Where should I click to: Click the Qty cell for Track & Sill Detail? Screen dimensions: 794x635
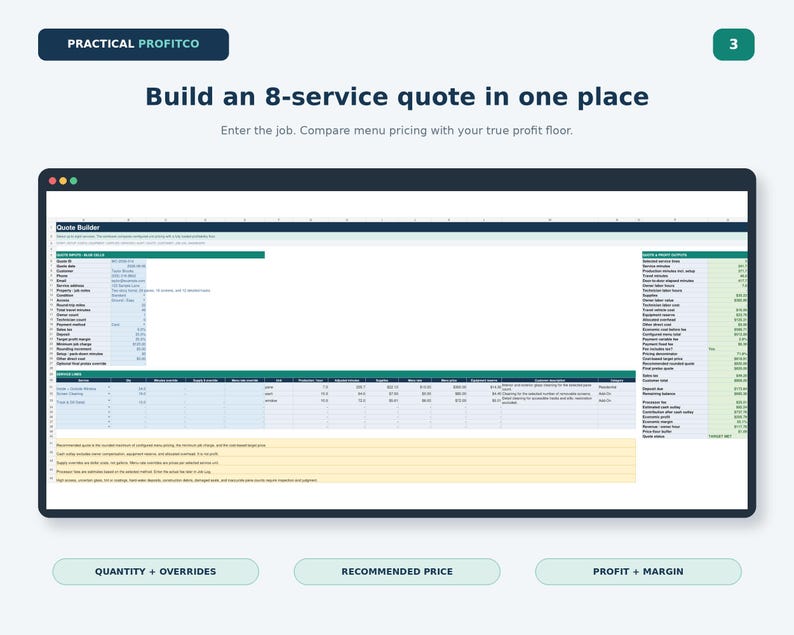129,402
